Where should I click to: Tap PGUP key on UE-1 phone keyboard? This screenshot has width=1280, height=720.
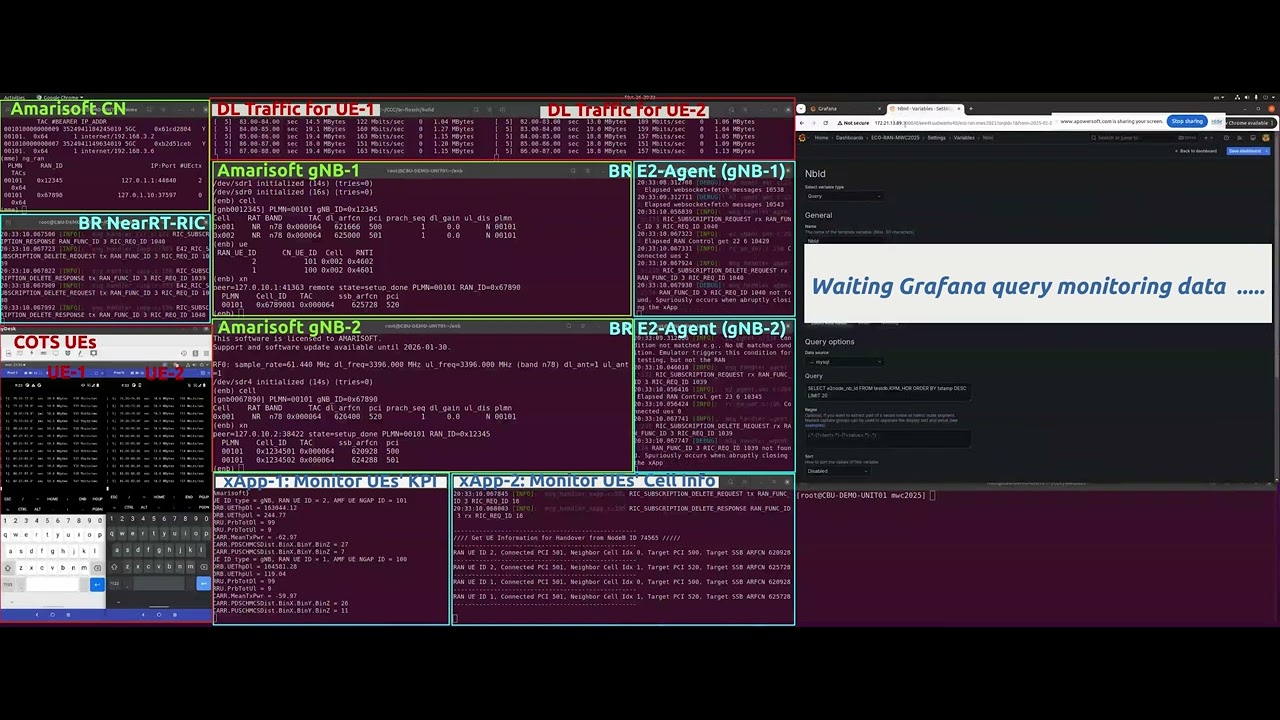pos(97,499)
